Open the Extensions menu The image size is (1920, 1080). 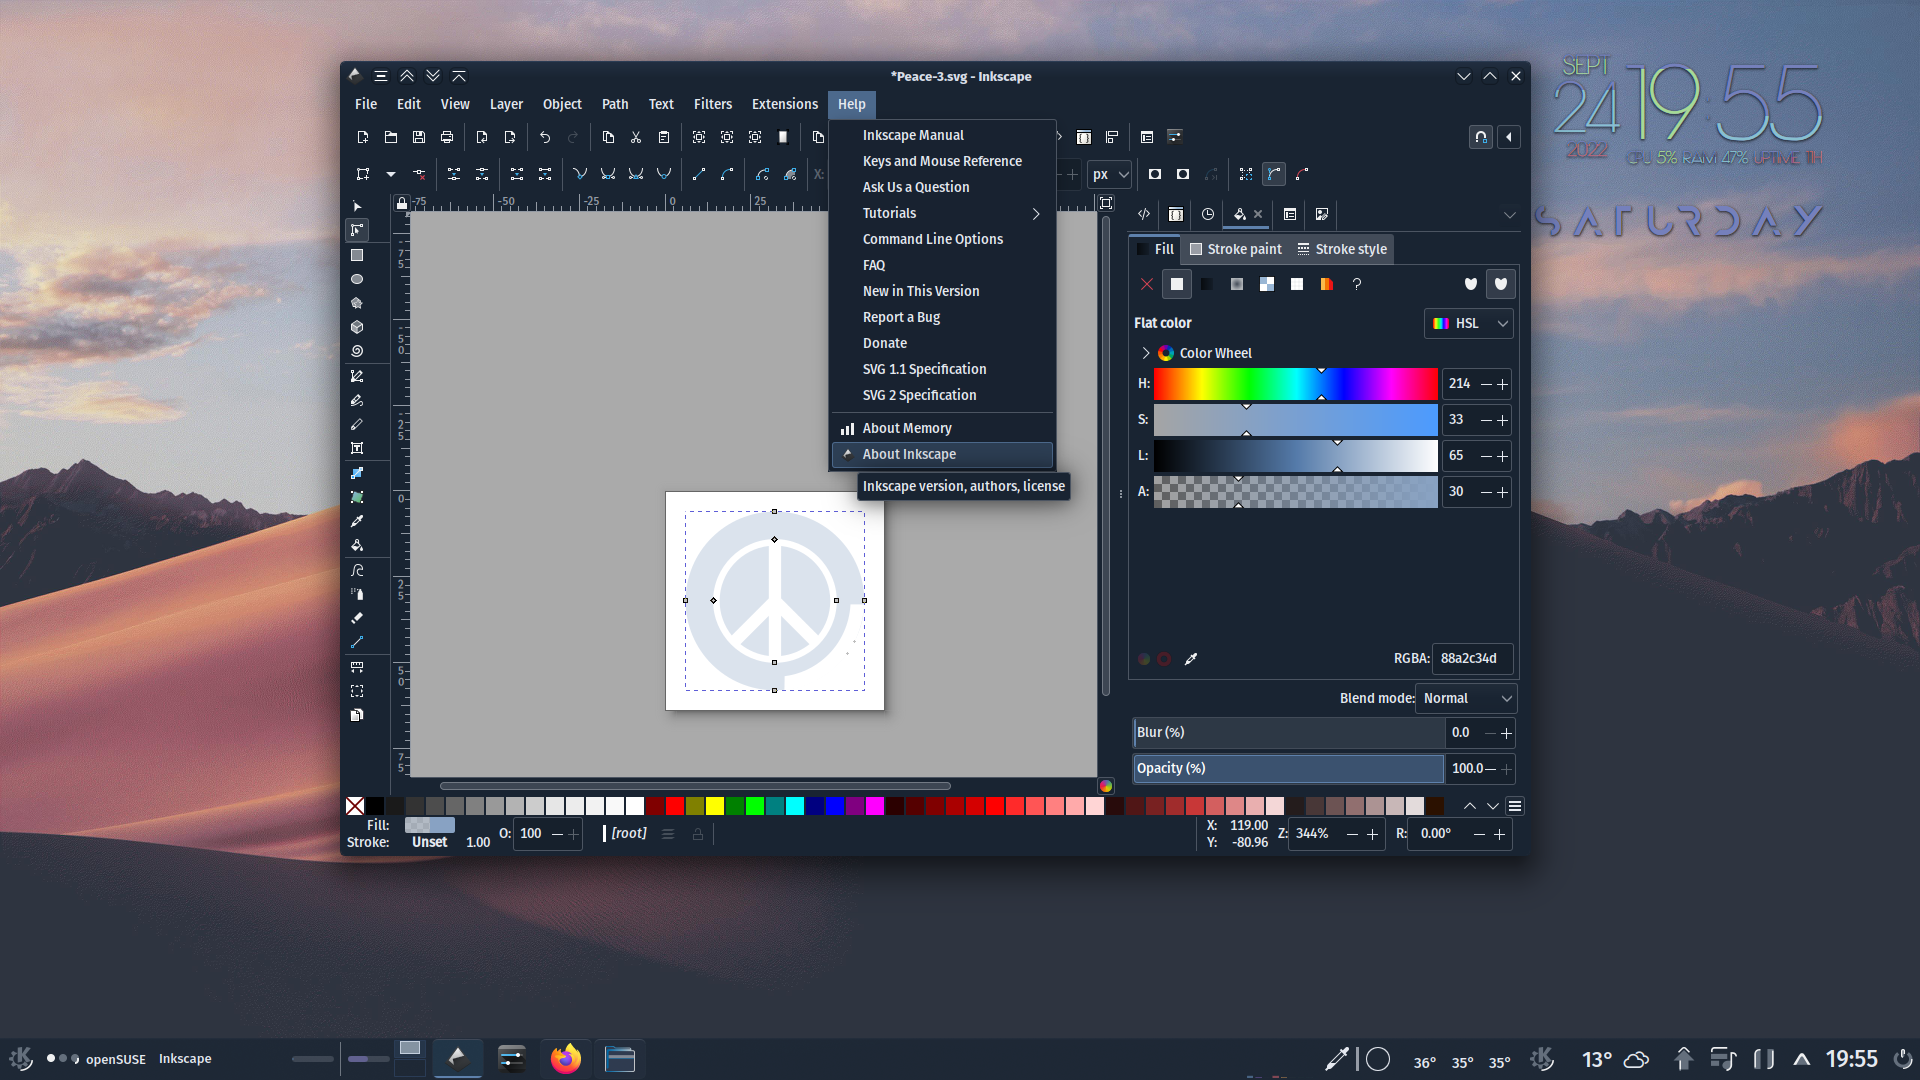[x=785, y=104]
